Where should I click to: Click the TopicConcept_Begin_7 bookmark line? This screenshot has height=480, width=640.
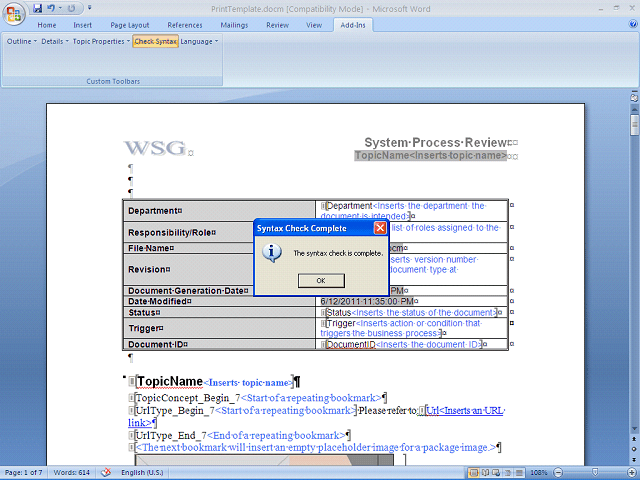pos(260,398)
